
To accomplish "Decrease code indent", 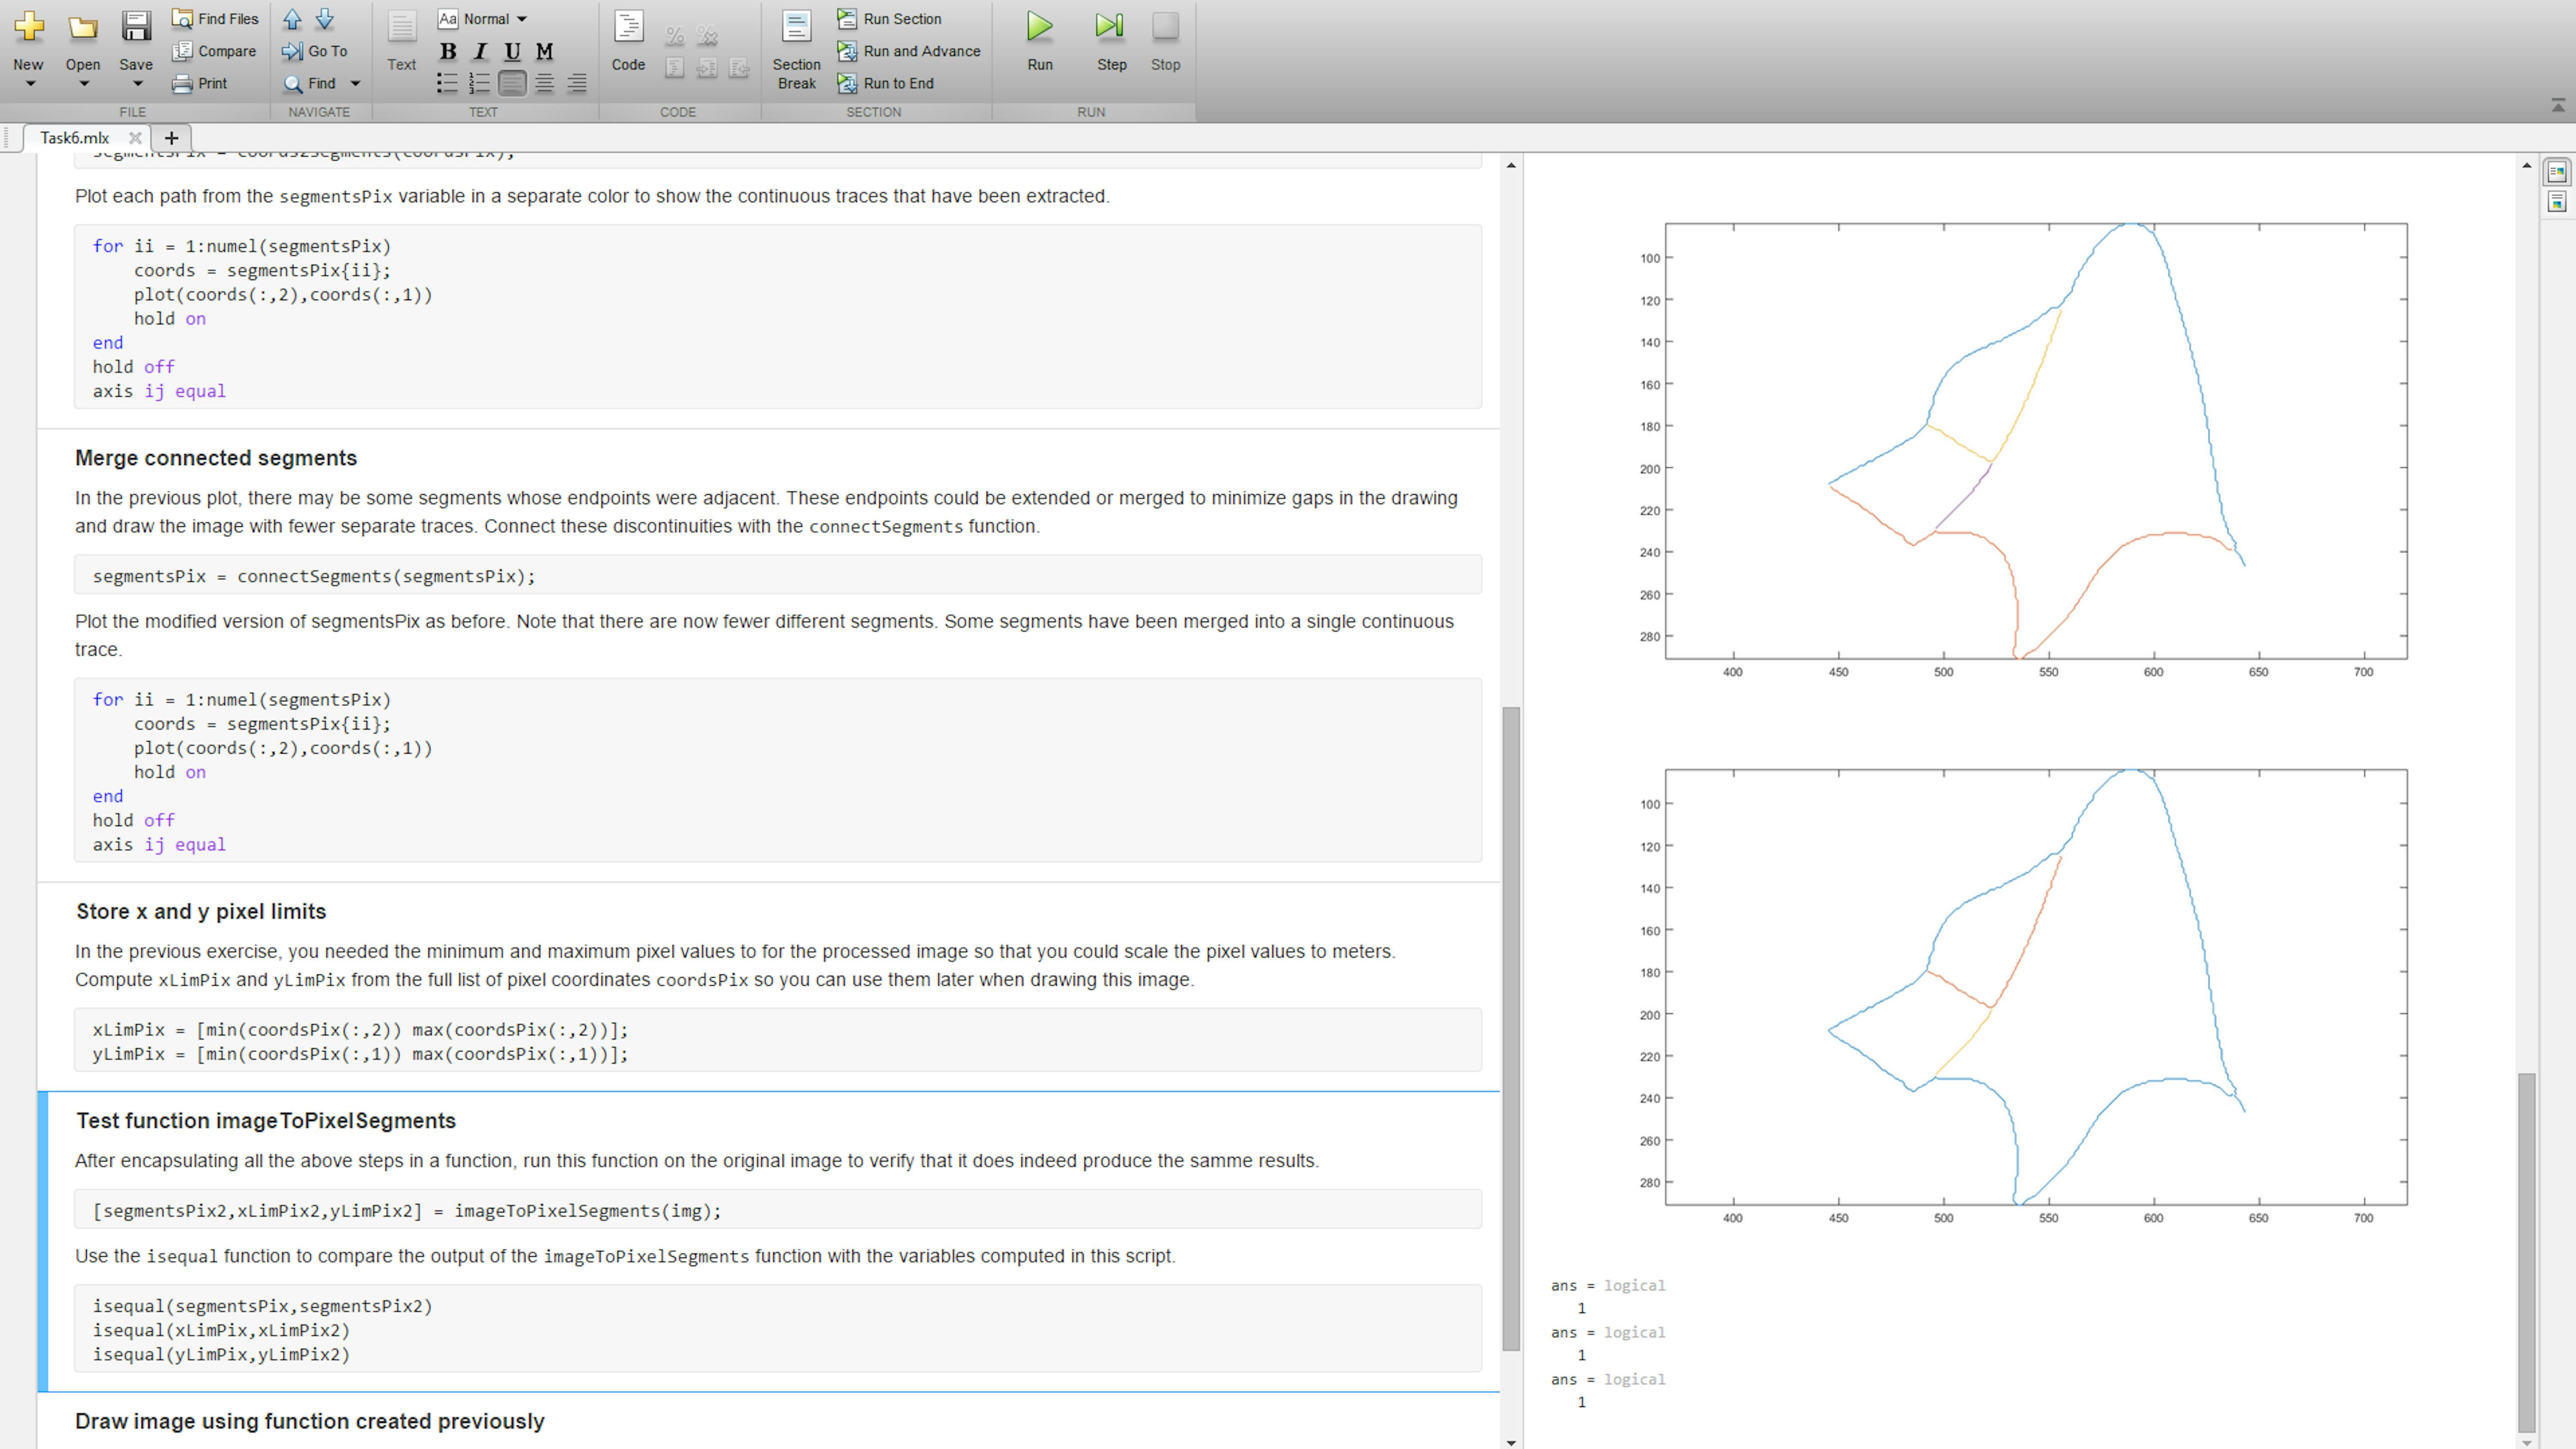I will point(739,68).
